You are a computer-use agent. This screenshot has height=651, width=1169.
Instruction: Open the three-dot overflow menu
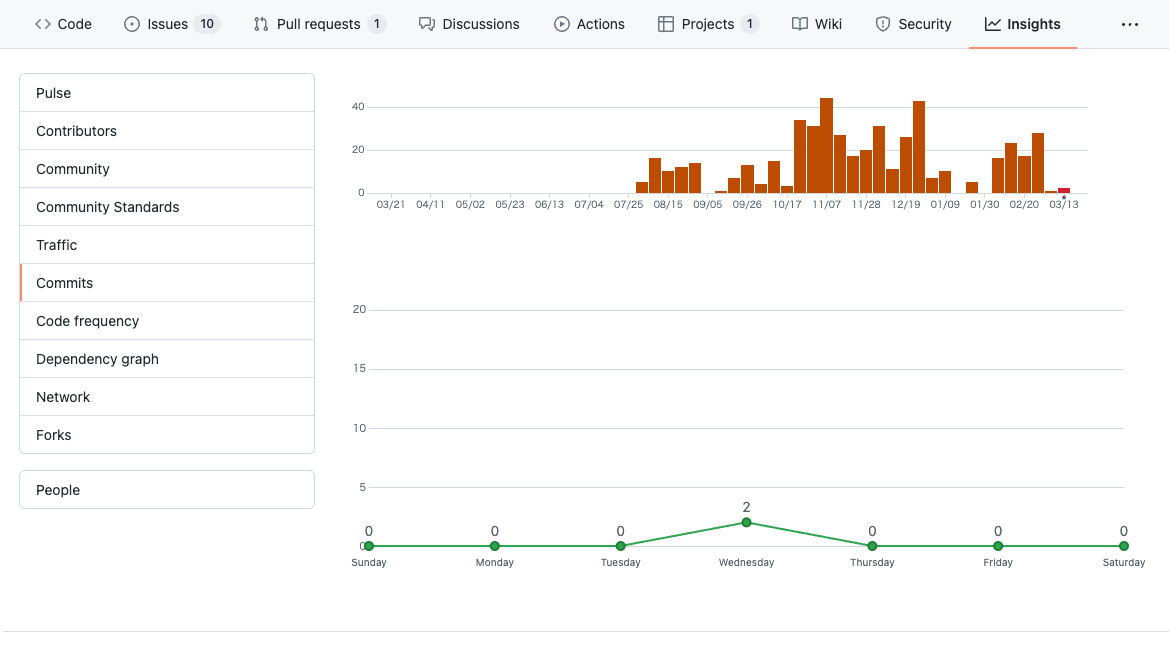click(x=1129, y=25)
